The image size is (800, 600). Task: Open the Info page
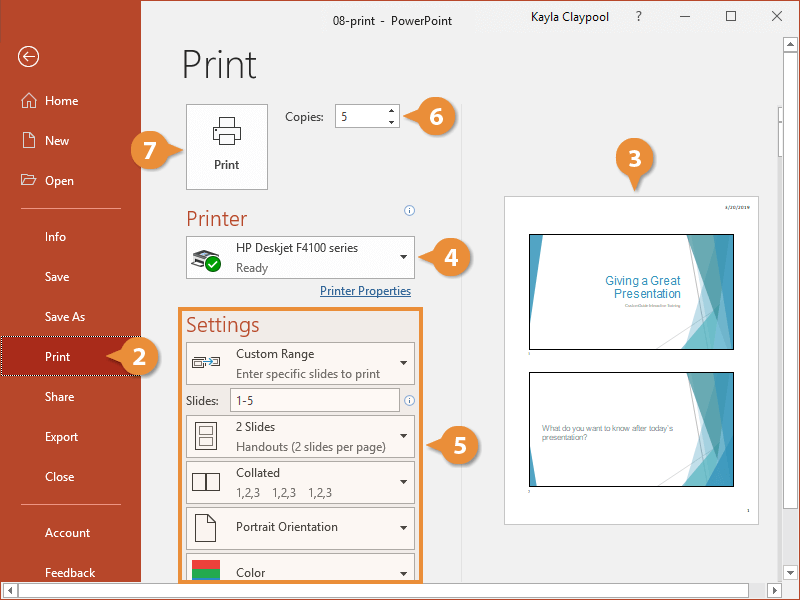55,237
